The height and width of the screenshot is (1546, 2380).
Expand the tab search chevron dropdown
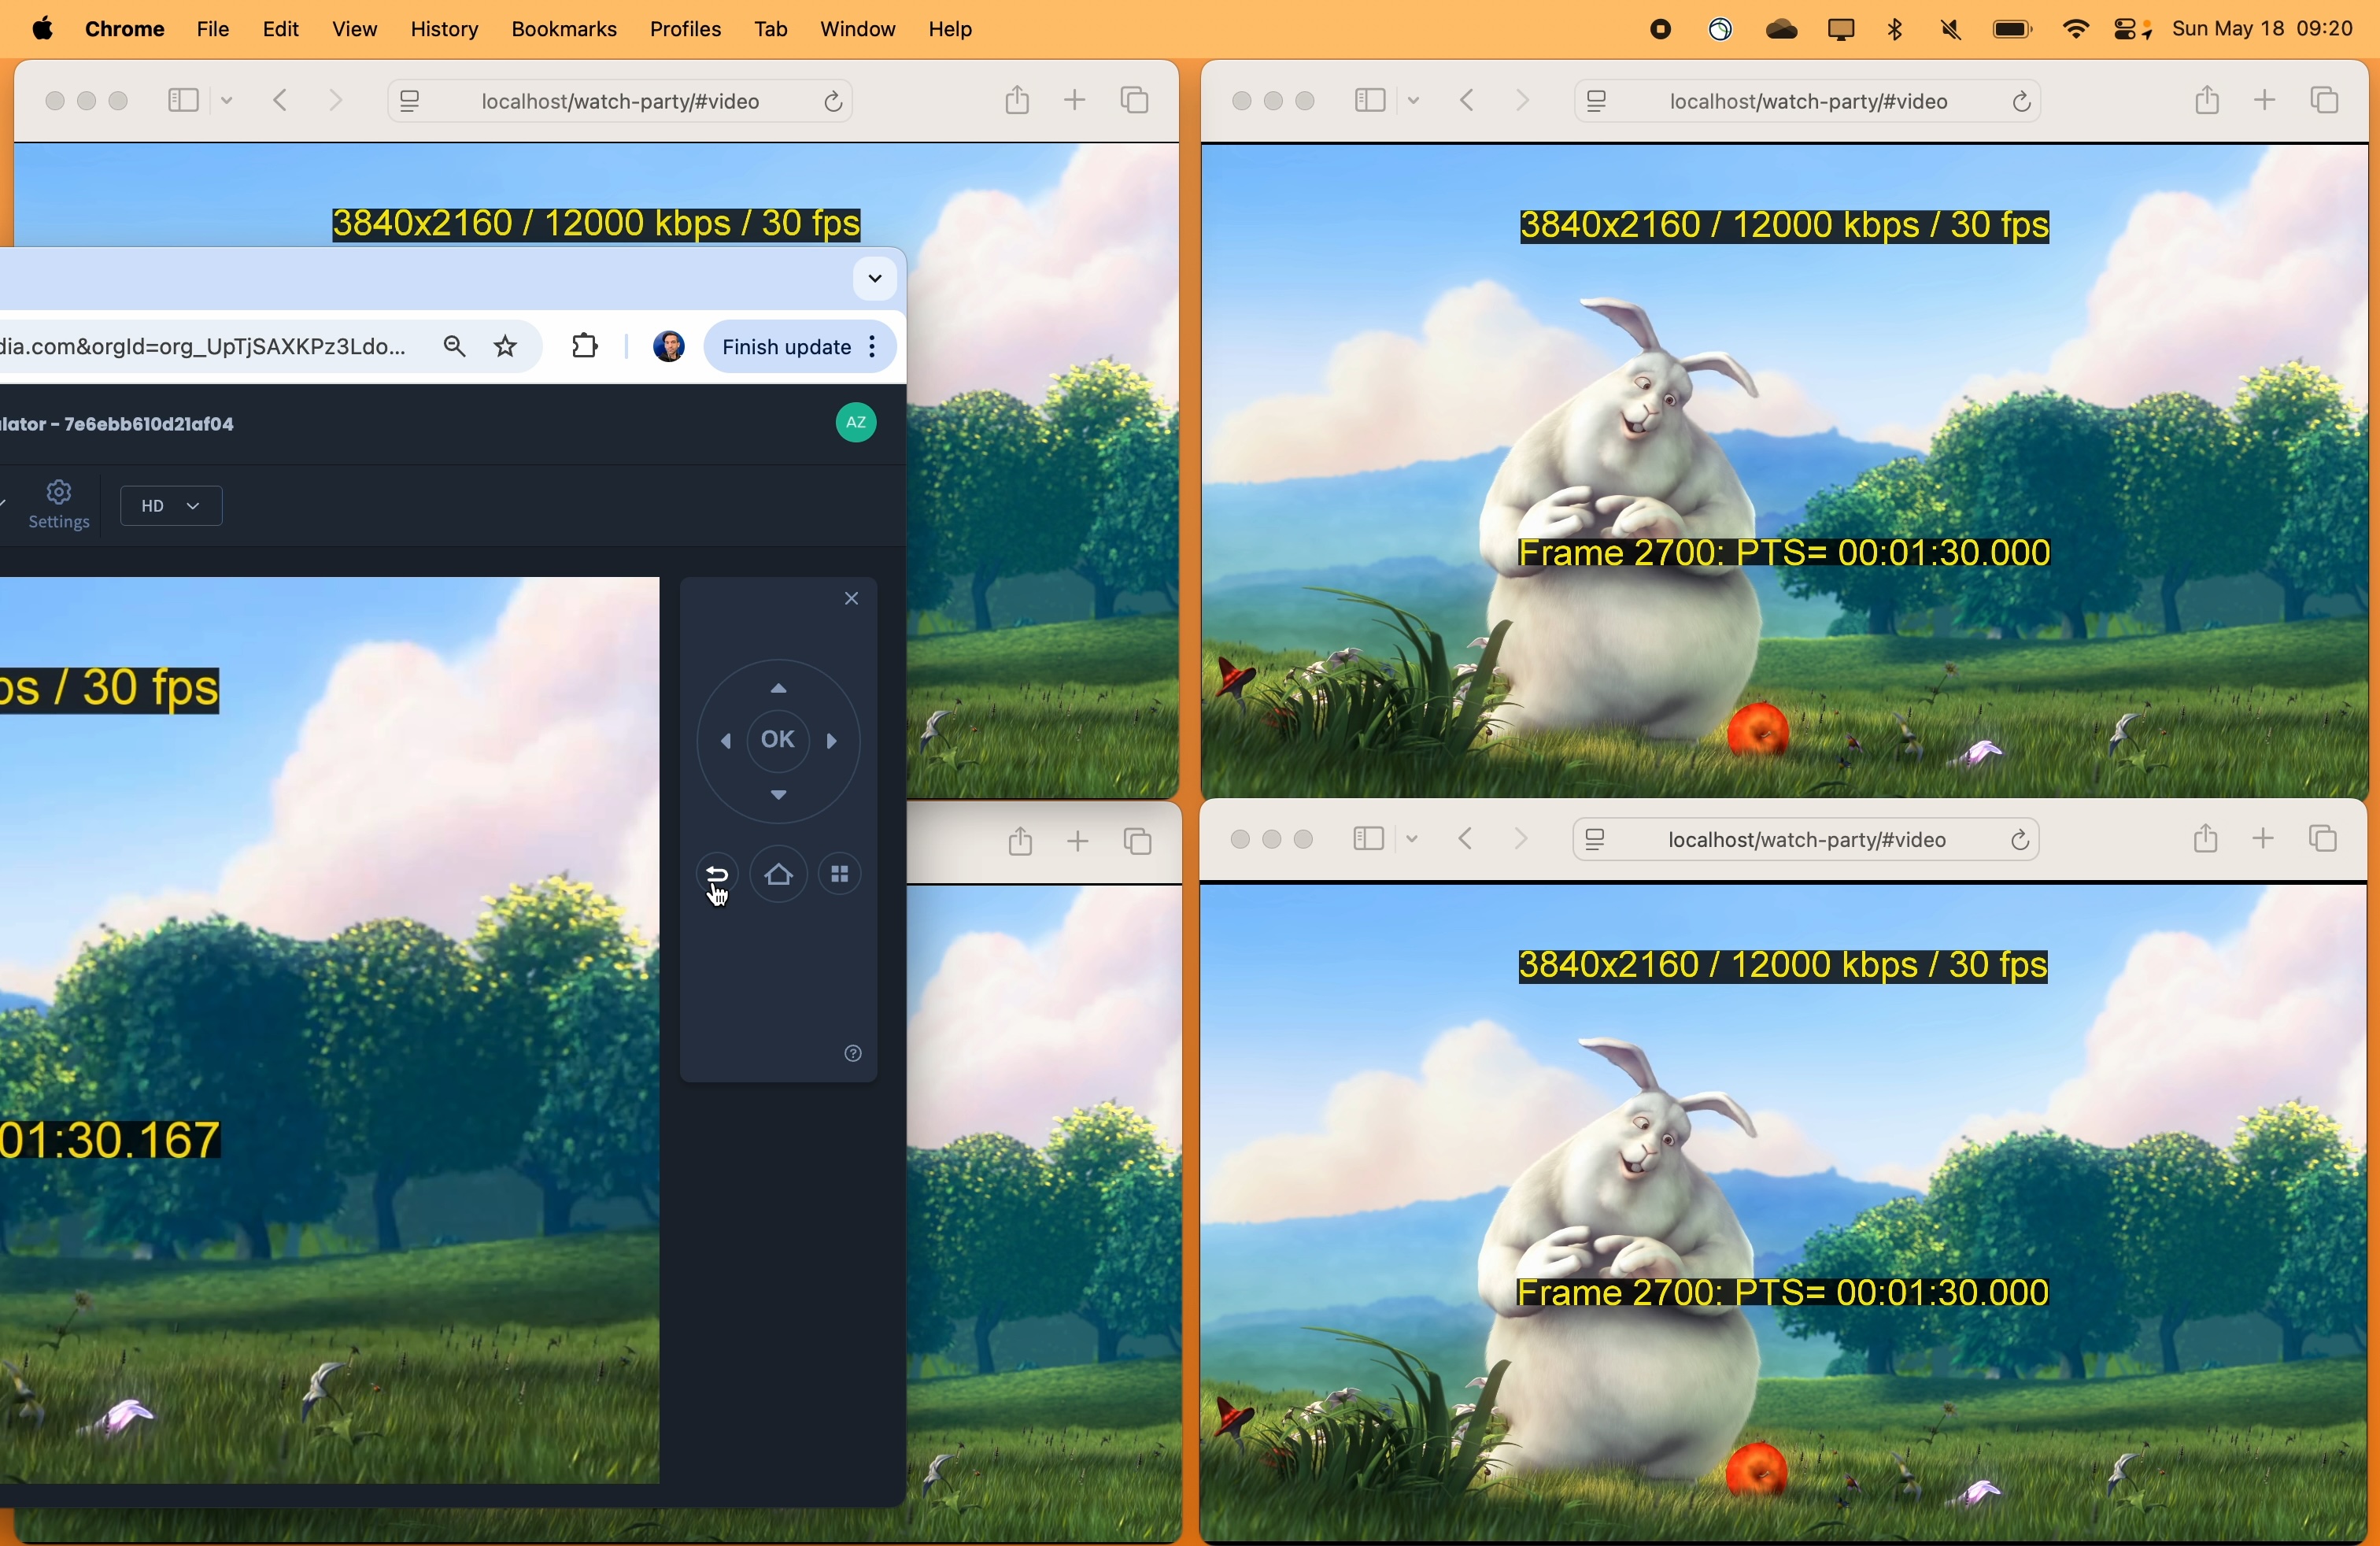point(874,279)
